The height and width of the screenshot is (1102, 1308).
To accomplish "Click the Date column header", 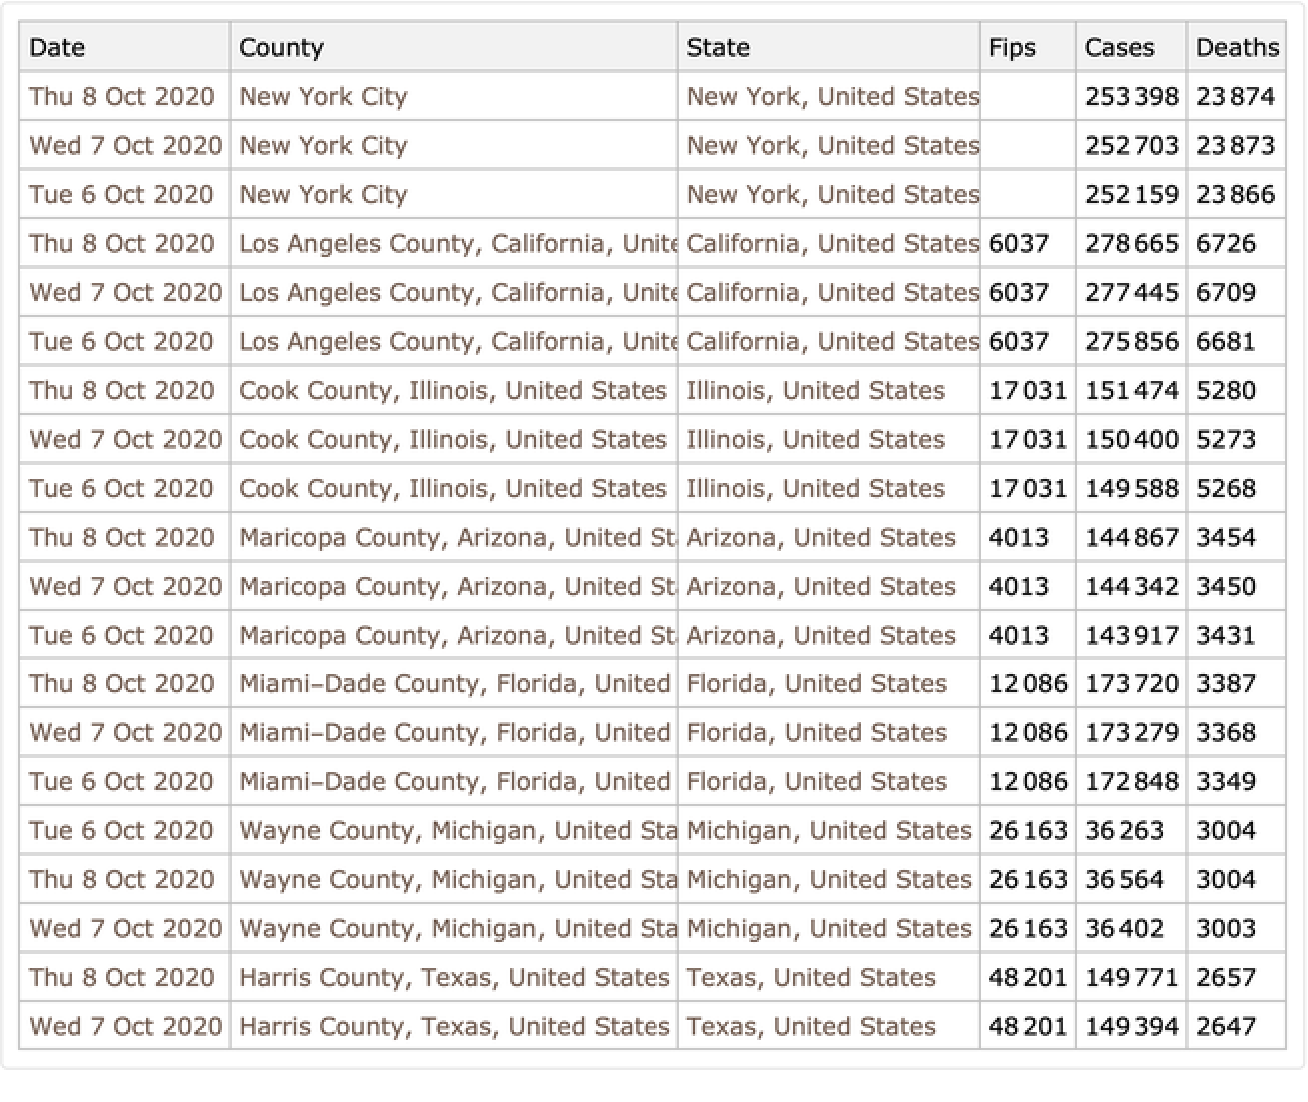I will click(58, 48).
